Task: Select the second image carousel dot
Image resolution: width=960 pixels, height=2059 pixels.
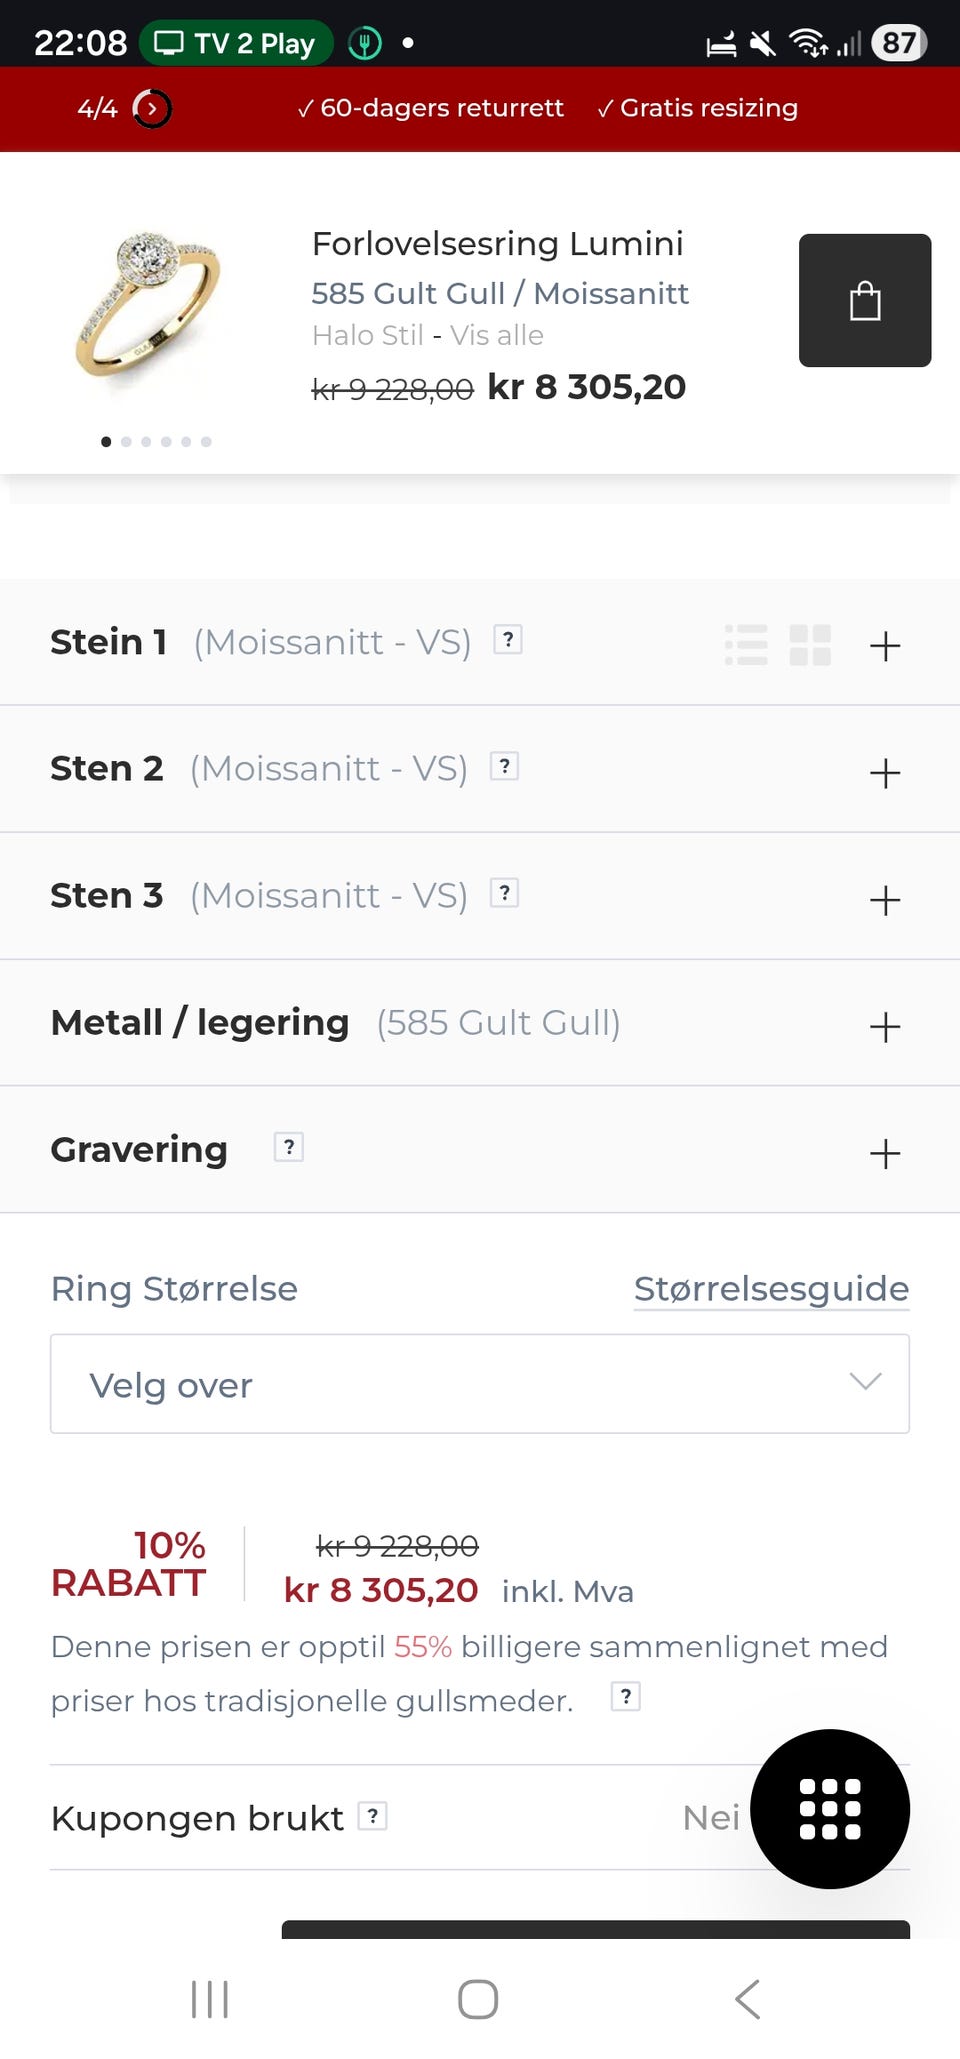Action: (x=126, y=442)
